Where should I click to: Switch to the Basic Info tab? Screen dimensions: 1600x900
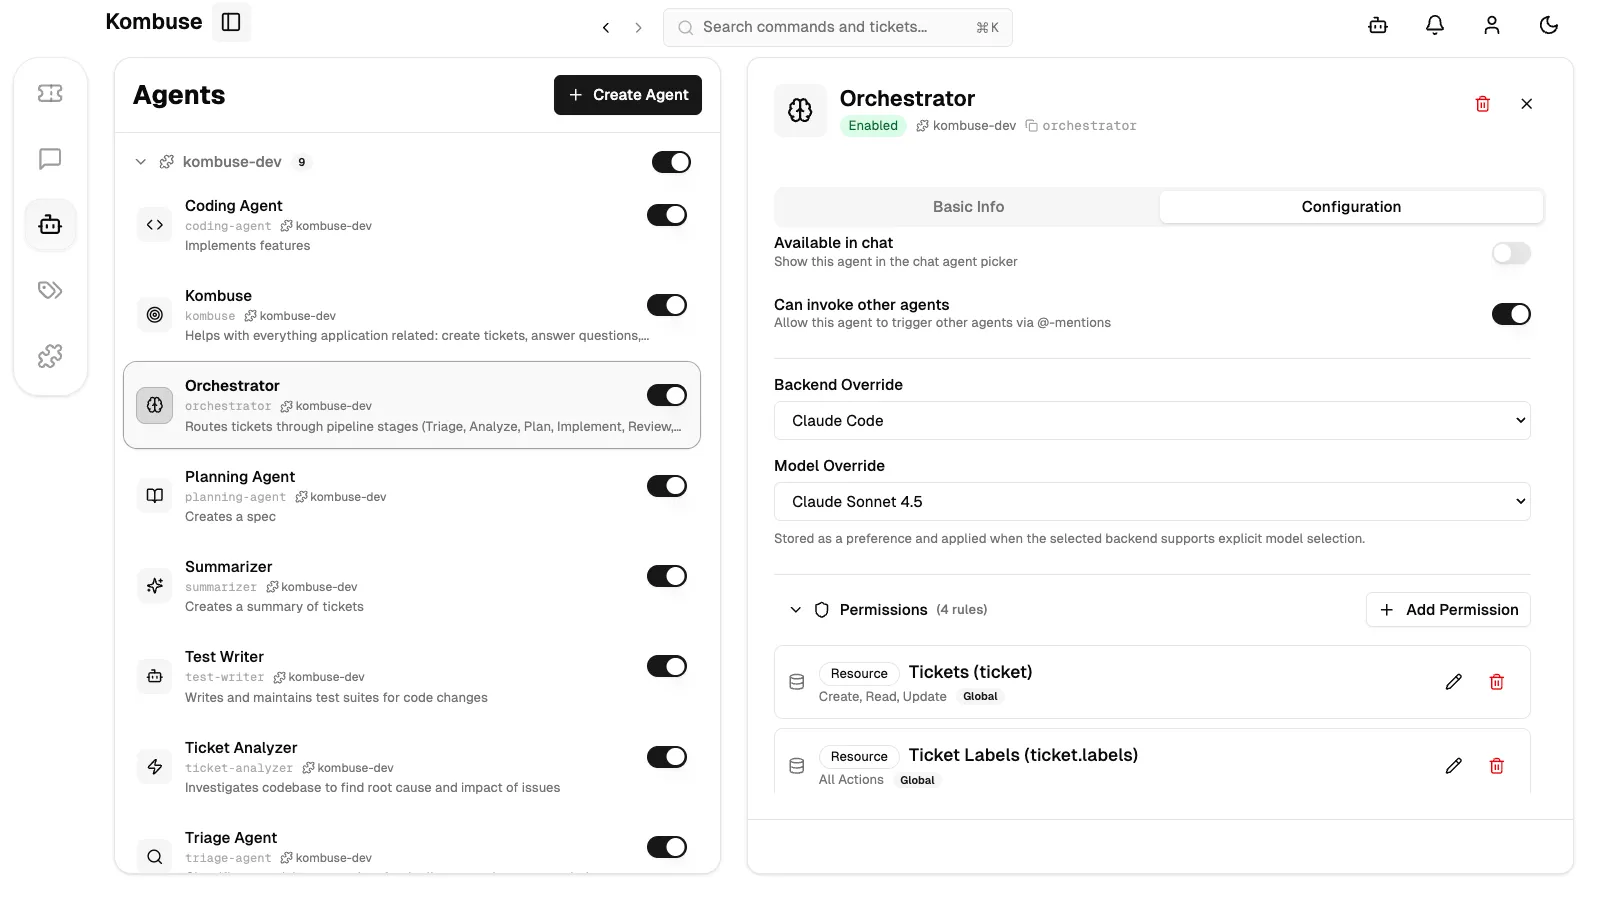966,206
